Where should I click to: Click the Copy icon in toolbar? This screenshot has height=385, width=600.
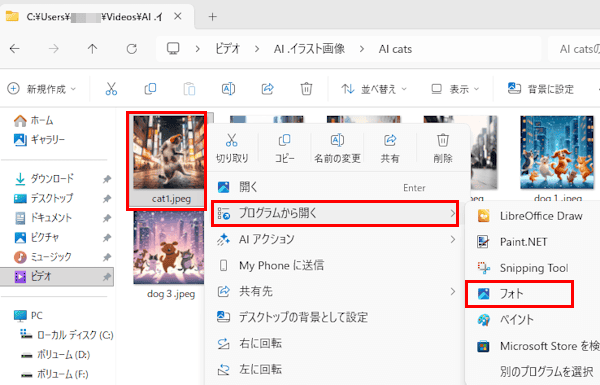coord(150,89)
